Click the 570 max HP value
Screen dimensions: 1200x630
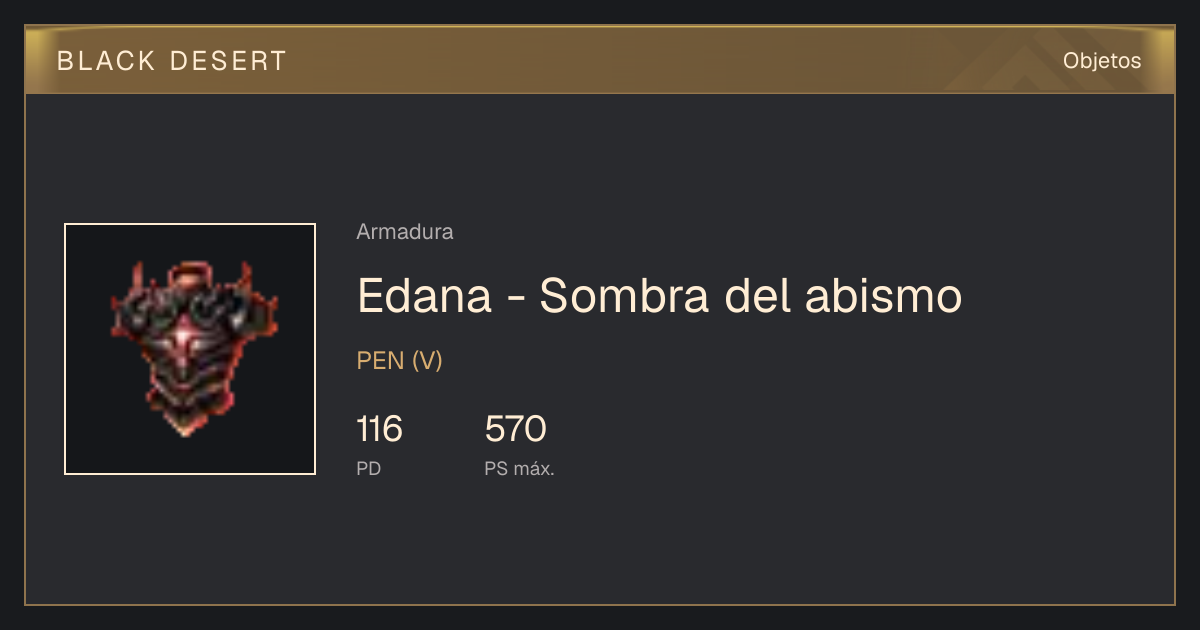pyautogui.click(x=515, y=430)
